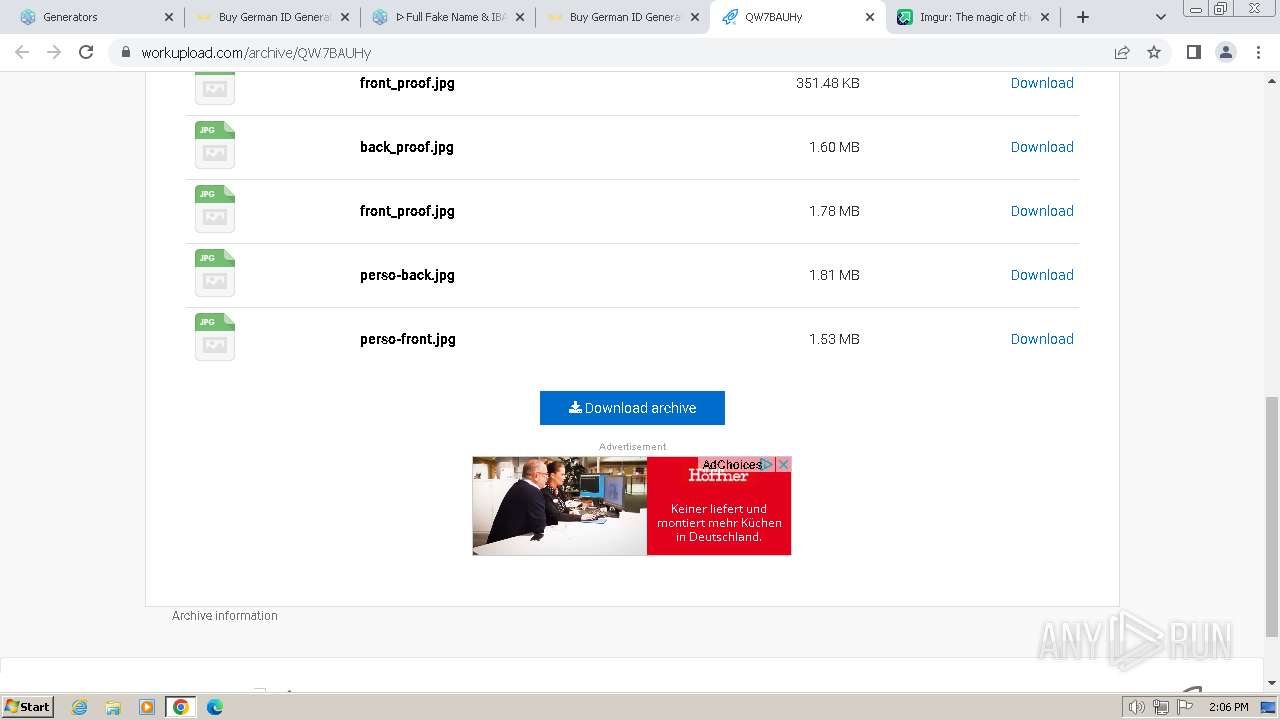Switch to the first Buy German ID Generator tab

271,17
